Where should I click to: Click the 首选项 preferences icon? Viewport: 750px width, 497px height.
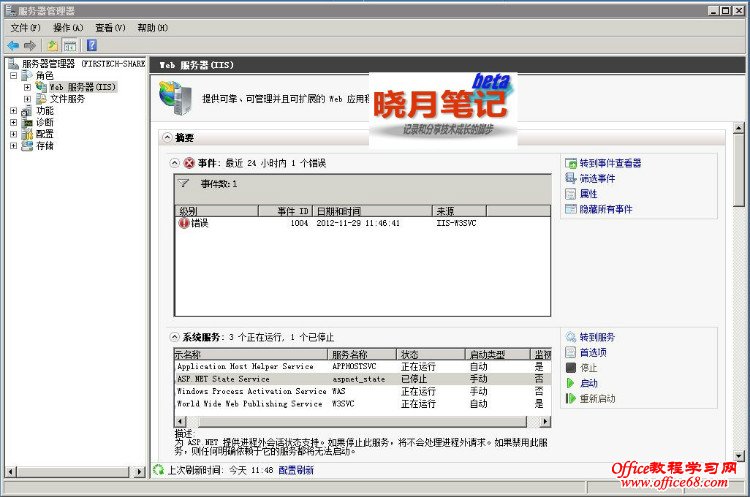tap(571, 353)
